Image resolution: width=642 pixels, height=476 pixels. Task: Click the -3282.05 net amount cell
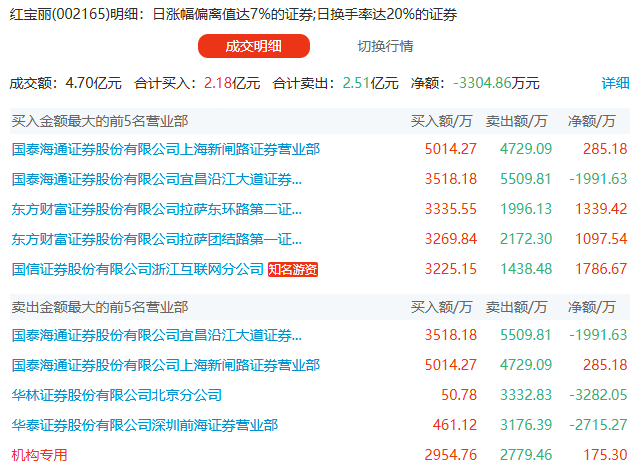598,395
